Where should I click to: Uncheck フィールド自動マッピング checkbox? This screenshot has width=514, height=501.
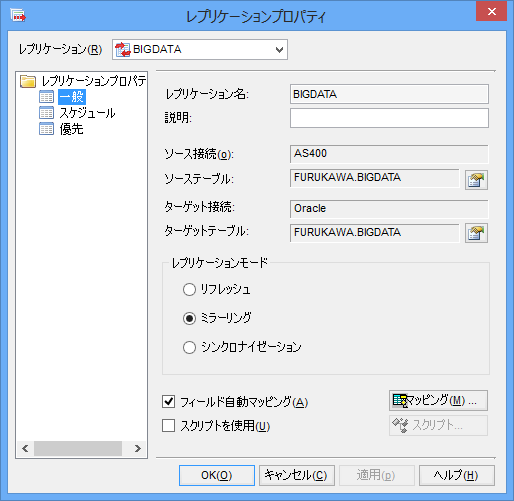[x=169, y=402]
